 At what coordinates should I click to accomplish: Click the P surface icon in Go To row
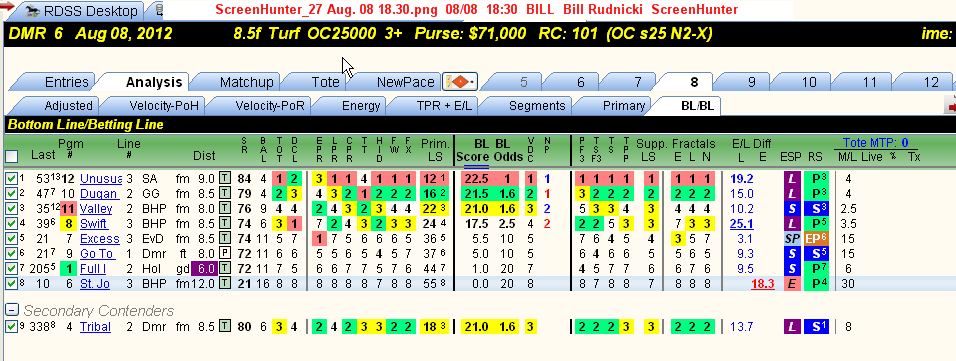point(225,254)
